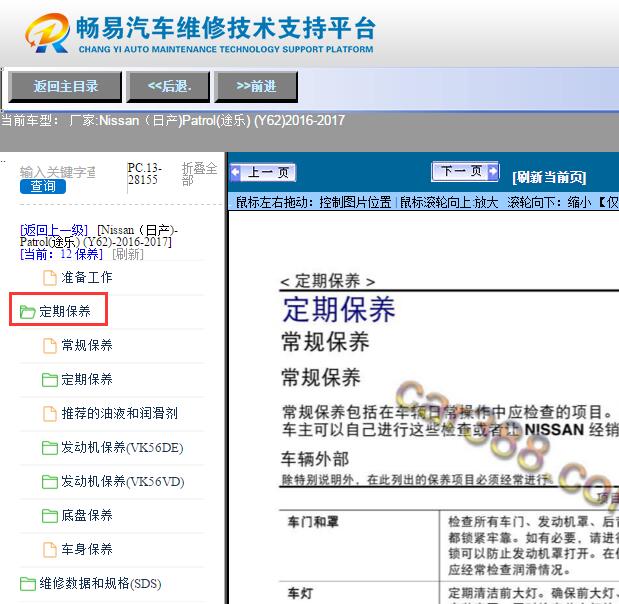The width and height of the screenshot is (619, 604).
Task: Click folder icon beside 底盘保养
Action: [x=50, y=516]
